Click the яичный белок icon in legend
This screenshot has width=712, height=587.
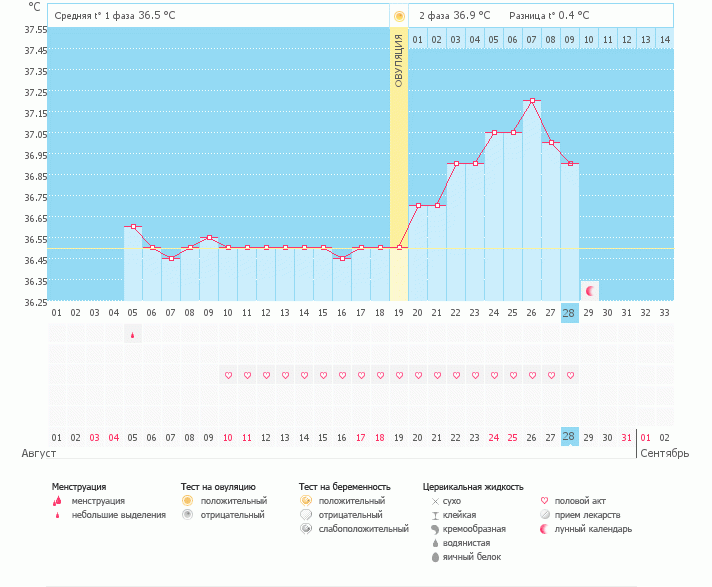(434, 556)
